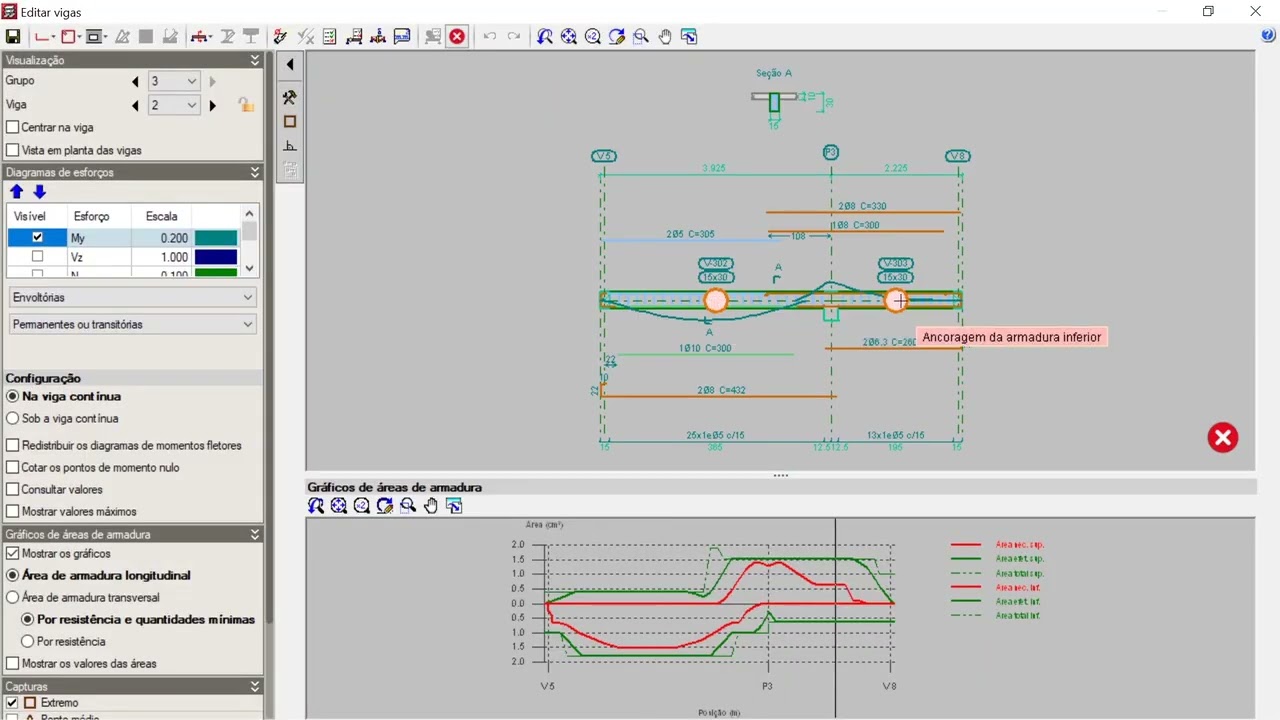Enable Redistribuir os diagramas de momentos fletores

coord(13,446)
